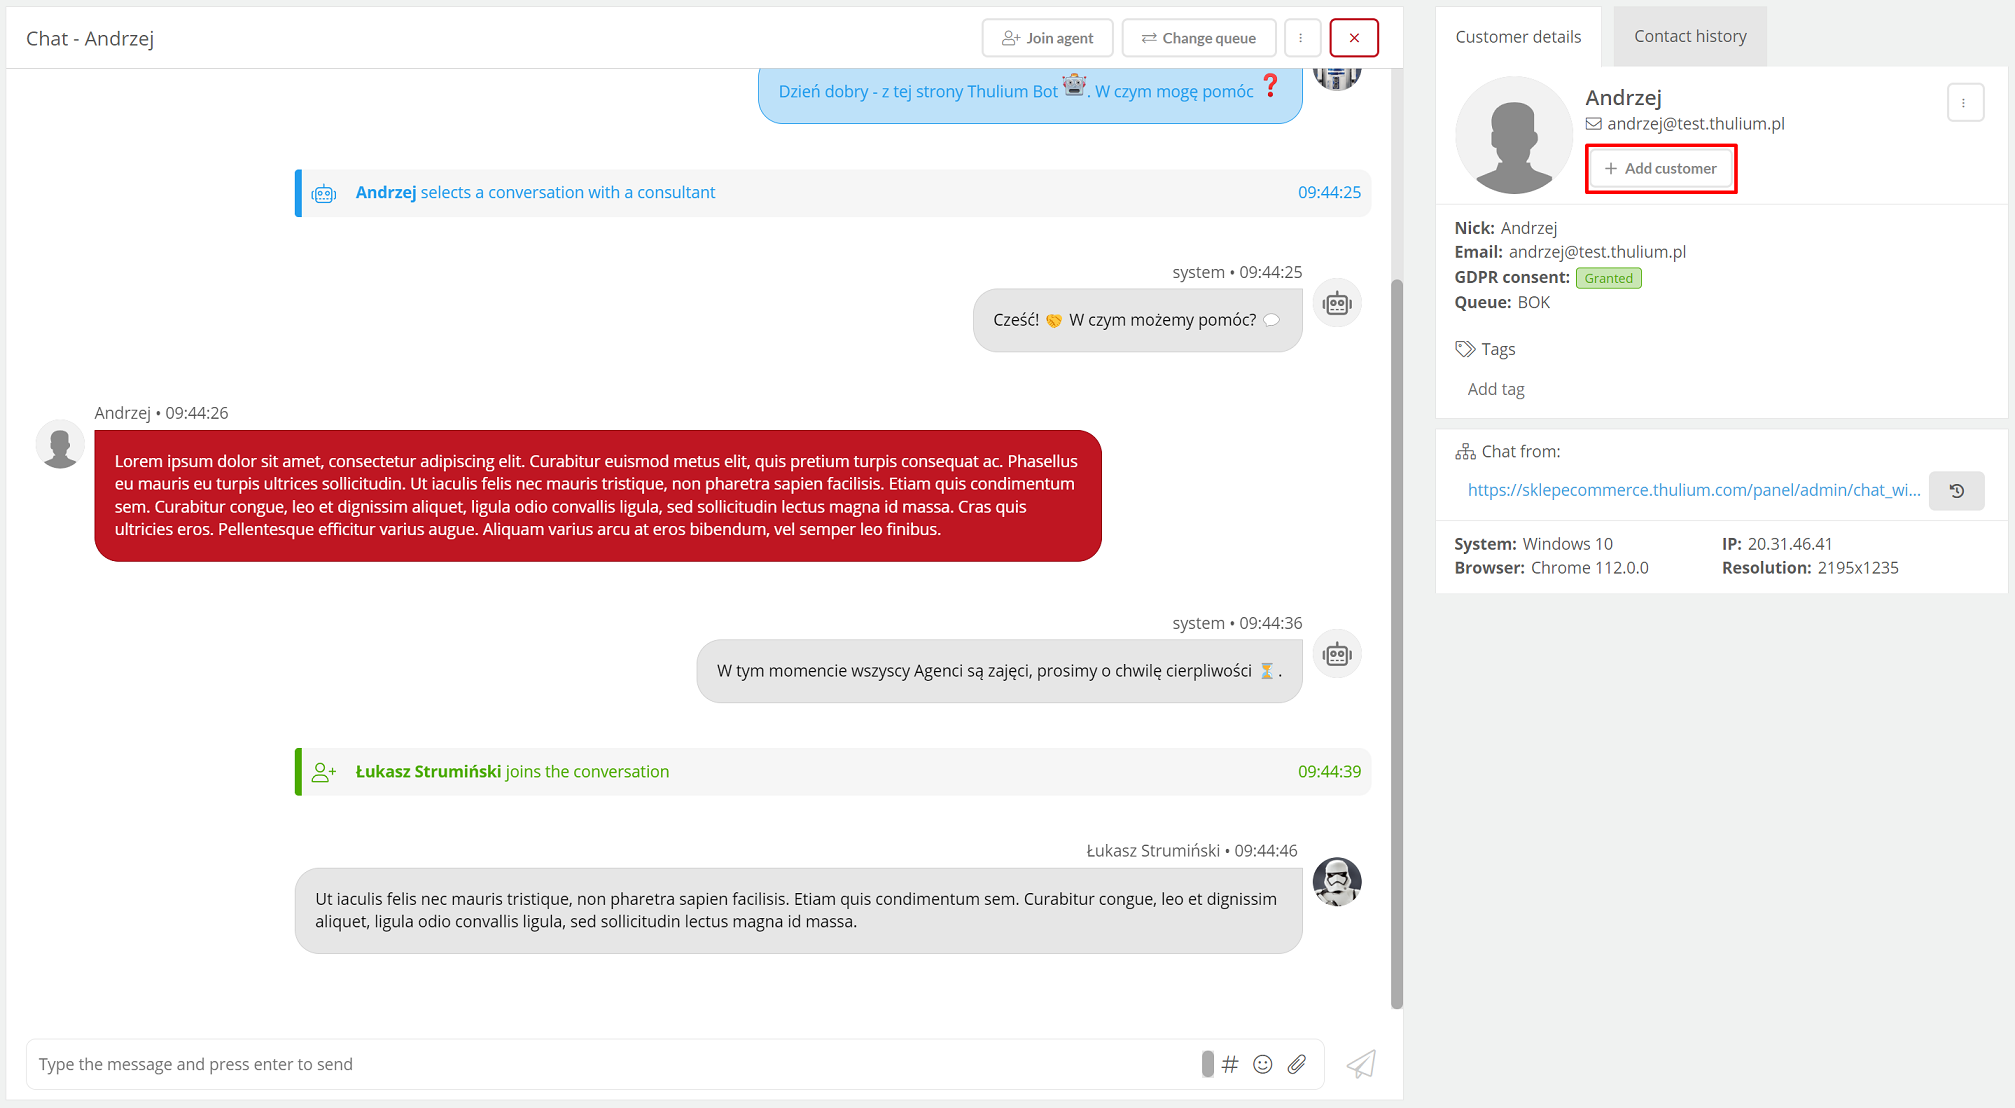
Task: Click the chat URL history refresh icon
Action: pyautogui.click(x=1957, y=491)
